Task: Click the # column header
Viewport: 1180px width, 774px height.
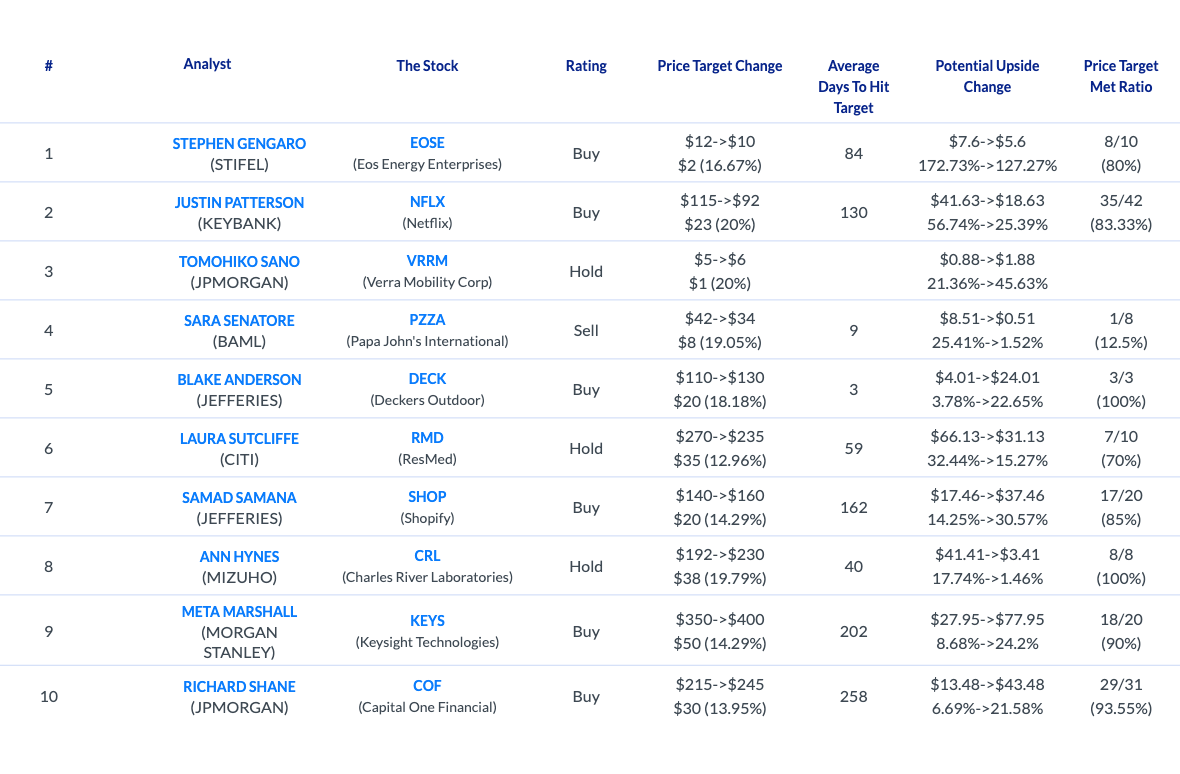Action: pyautogui.click(x=48, y=66)
